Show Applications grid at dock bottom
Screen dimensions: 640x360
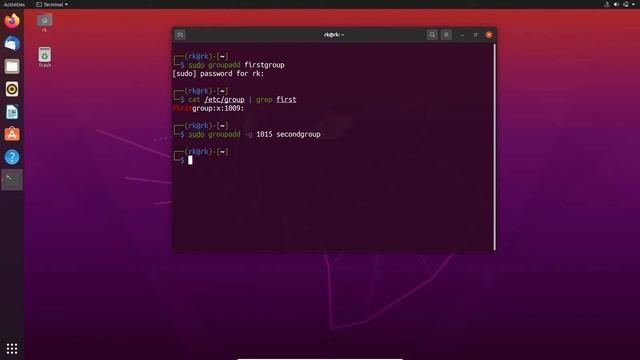[12, 348]
